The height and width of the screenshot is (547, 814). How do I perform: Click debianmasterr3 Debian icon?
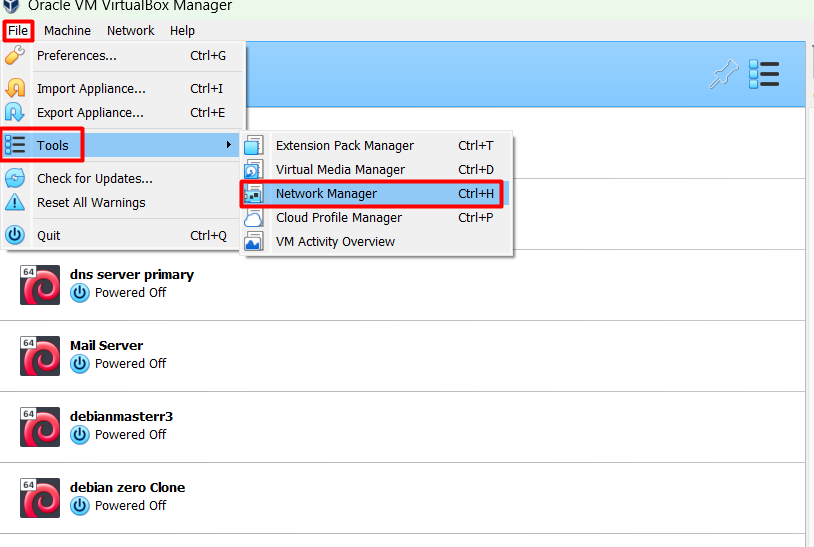[x=40, y=427]
